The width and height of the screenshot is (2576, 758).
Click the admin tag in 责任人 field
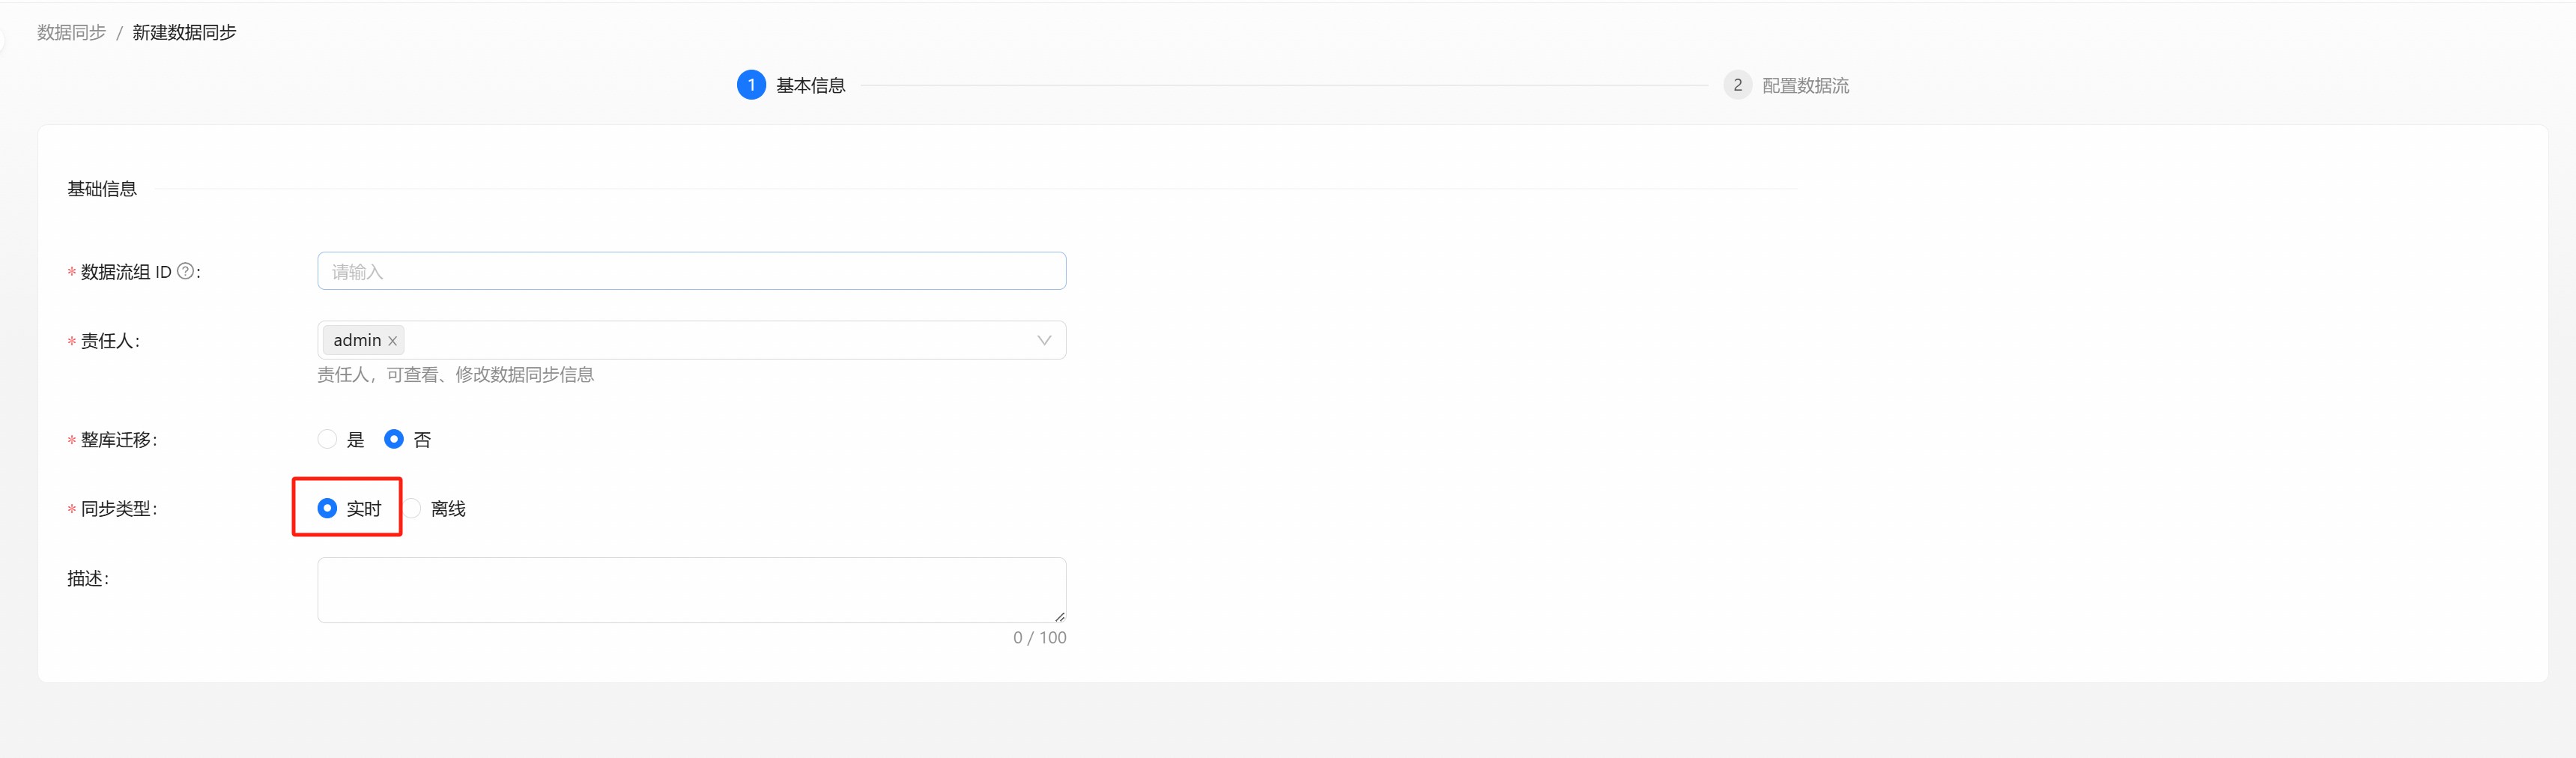[x=357, y=340]
